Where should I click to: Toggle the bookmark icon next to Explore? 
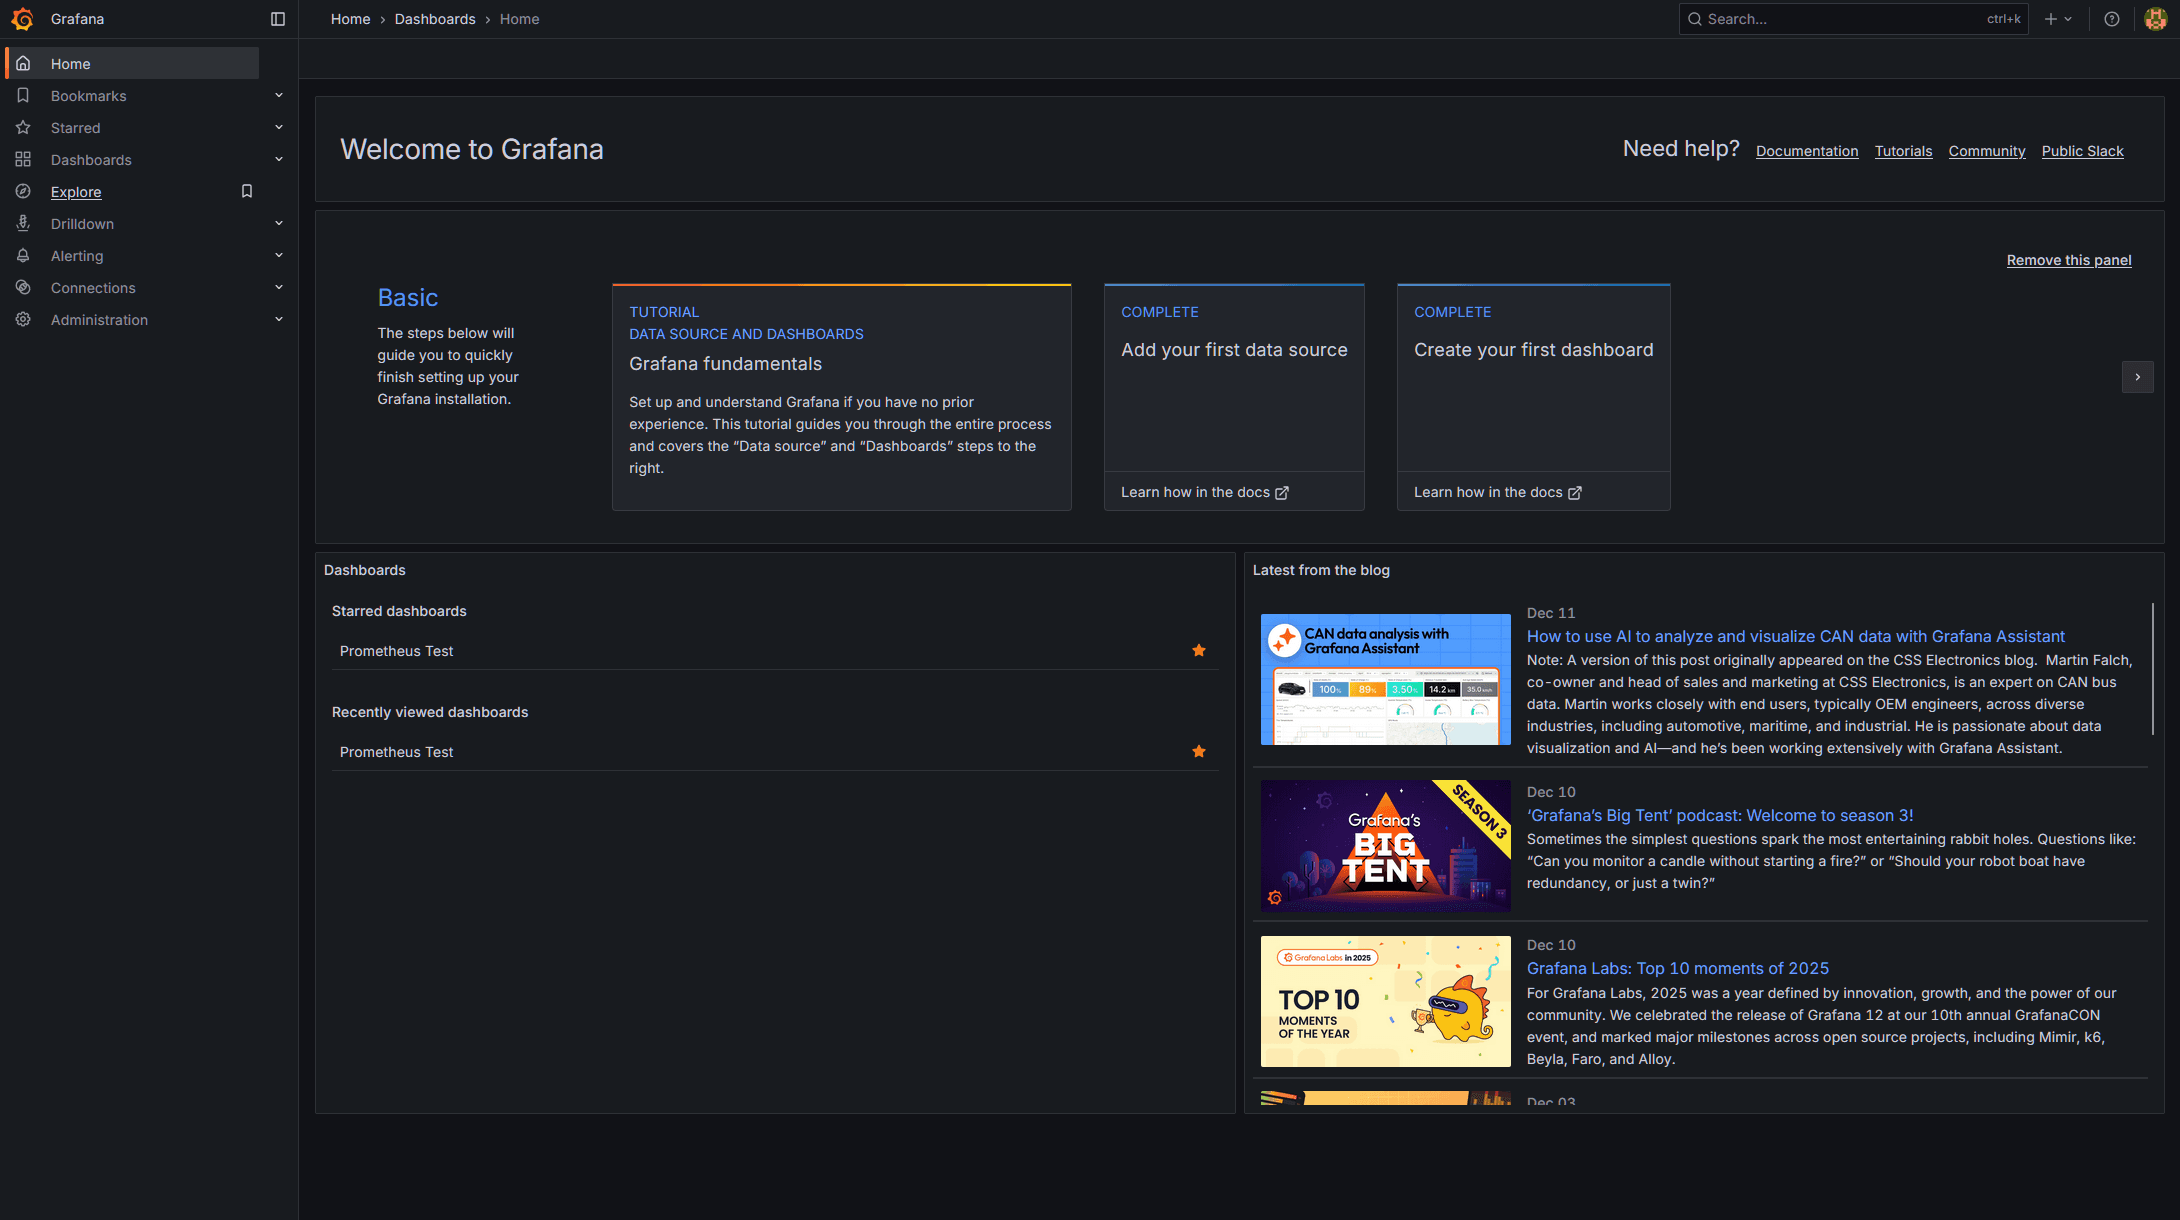(246, 190)
